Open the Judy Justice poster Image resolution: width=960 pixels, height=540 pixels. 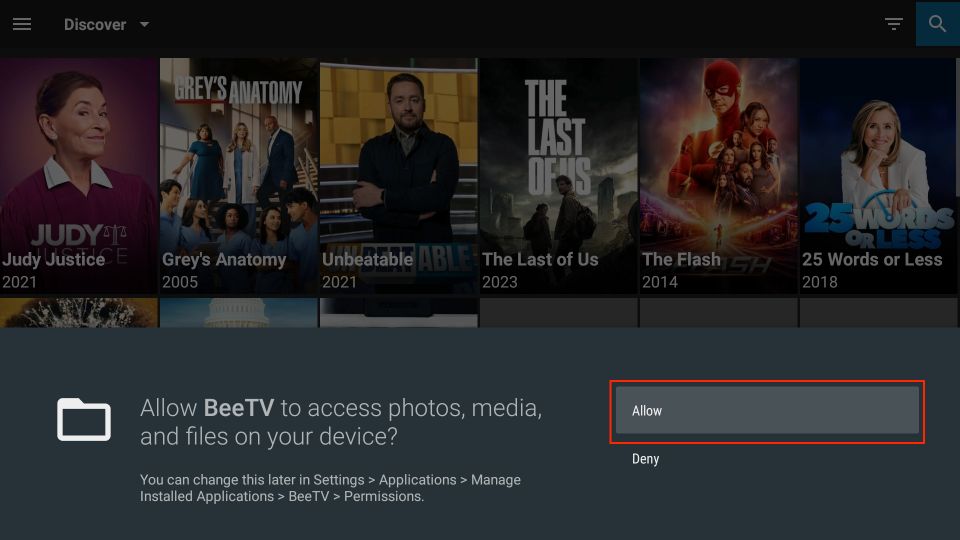(x=79, y=176)
